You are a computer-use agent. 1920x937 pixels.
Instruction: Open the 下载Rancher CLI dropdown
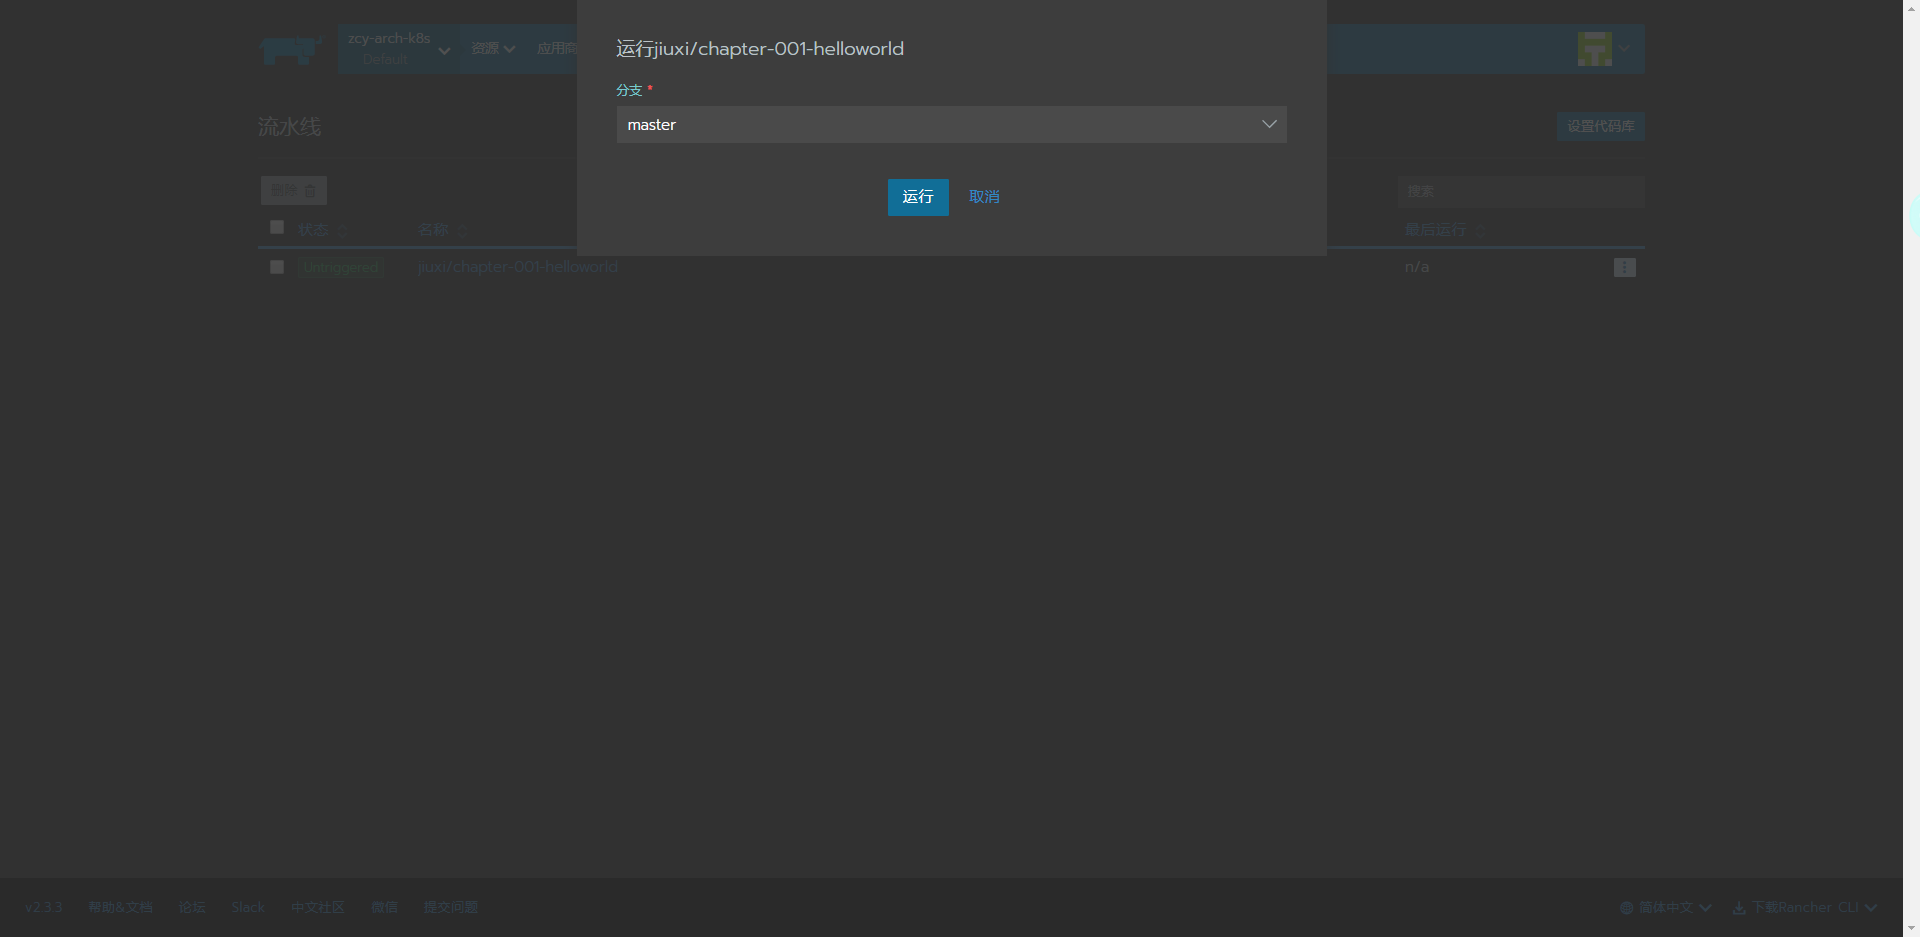[x=1805, y=908]
